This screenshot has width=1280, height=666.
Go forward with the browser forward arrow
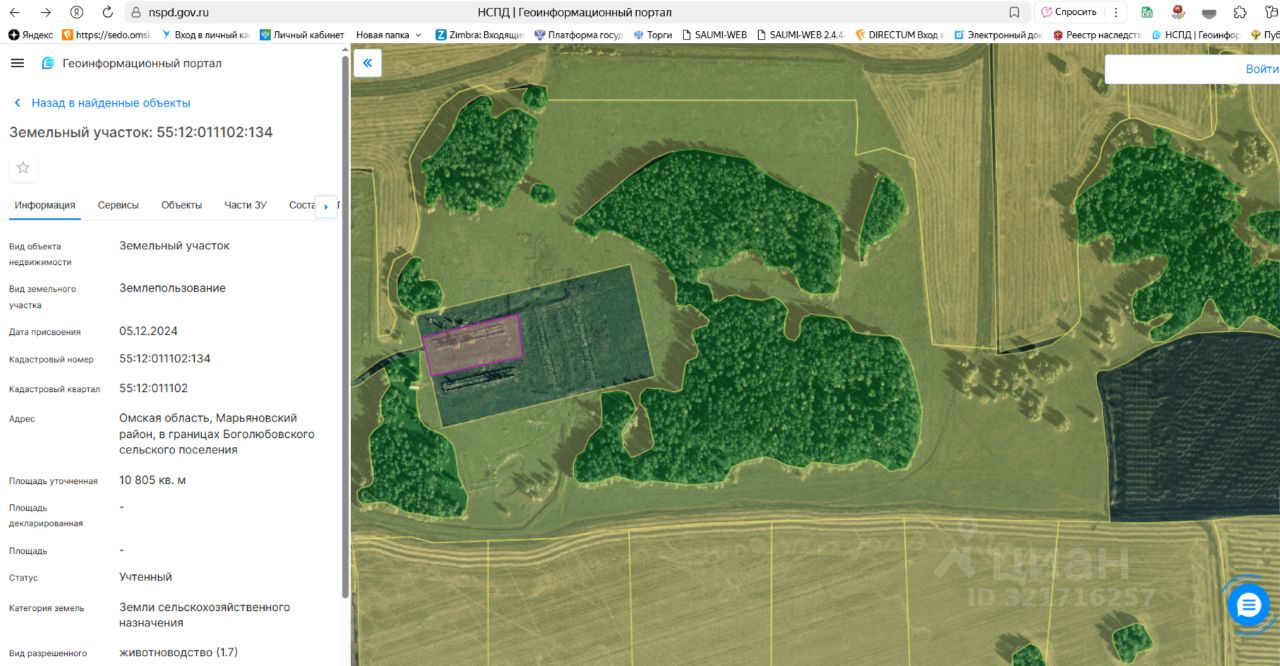46,12
